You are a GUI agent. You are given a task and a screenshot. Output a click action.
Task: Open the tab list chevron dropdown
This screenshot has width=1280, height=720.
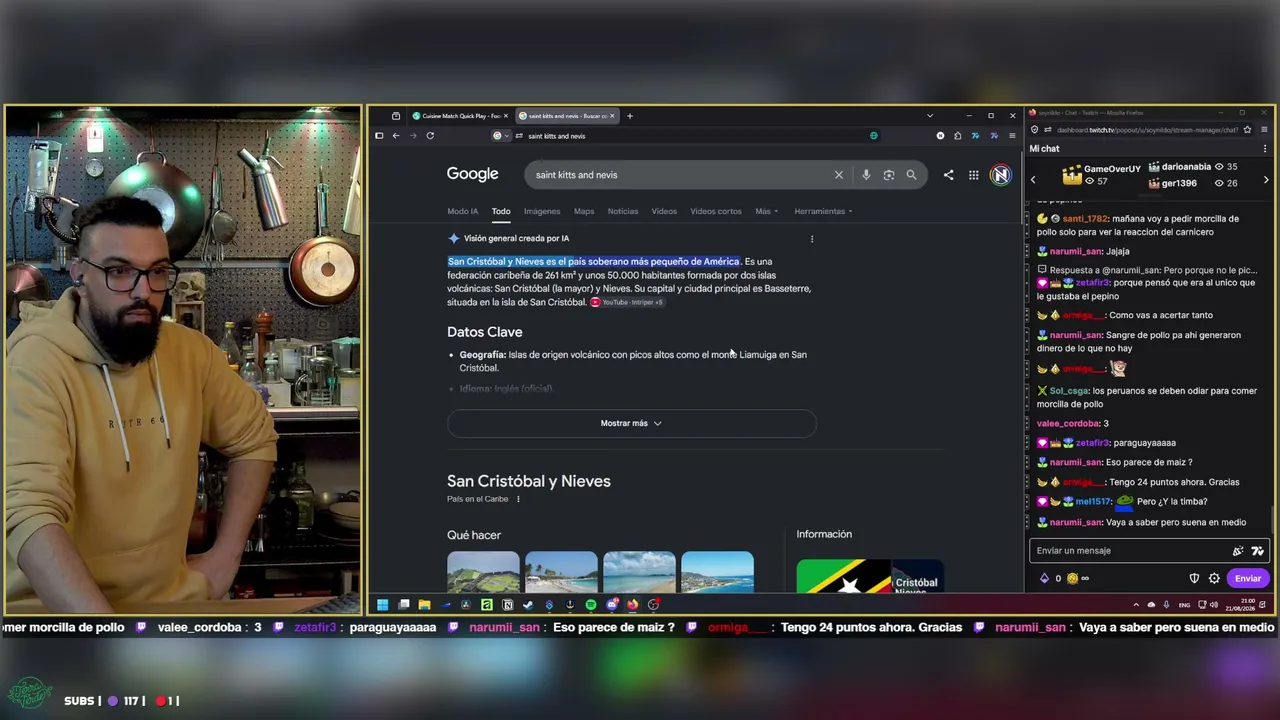930,116
